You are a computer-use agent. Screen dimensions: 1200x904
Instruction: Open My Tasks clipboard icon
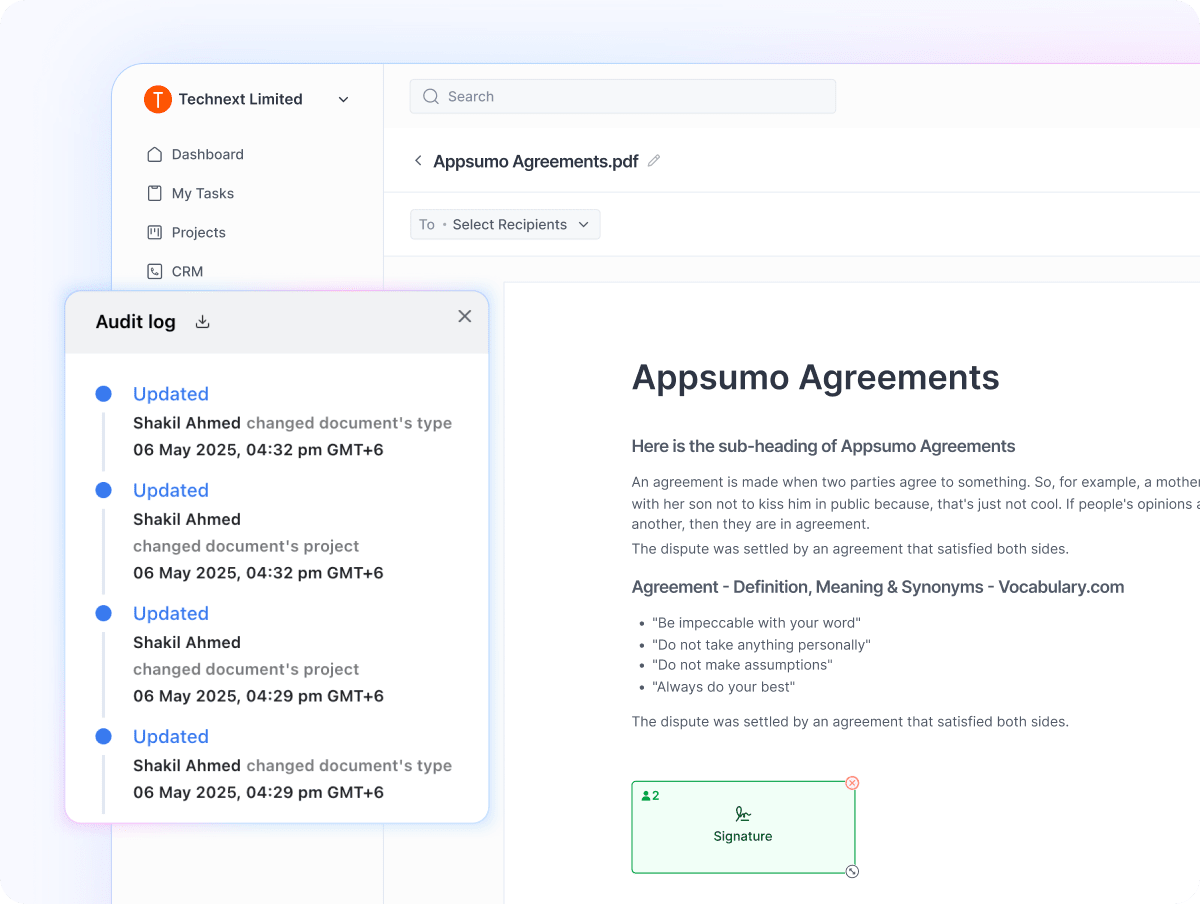(154, 193)
